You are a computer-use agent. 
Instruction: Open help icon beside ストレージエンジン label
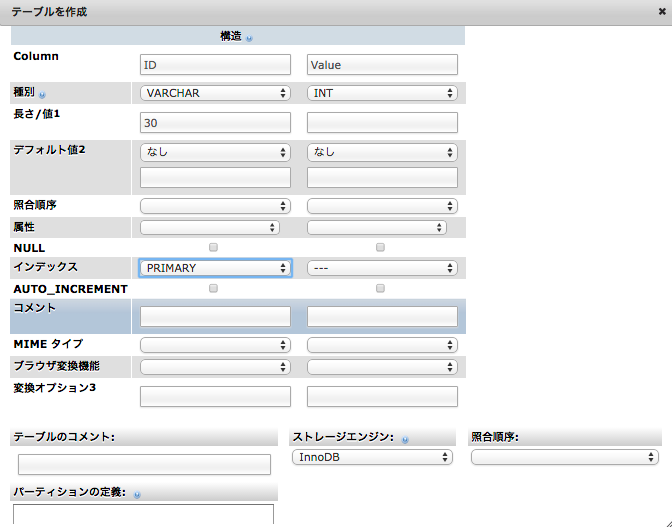[405, 439]
